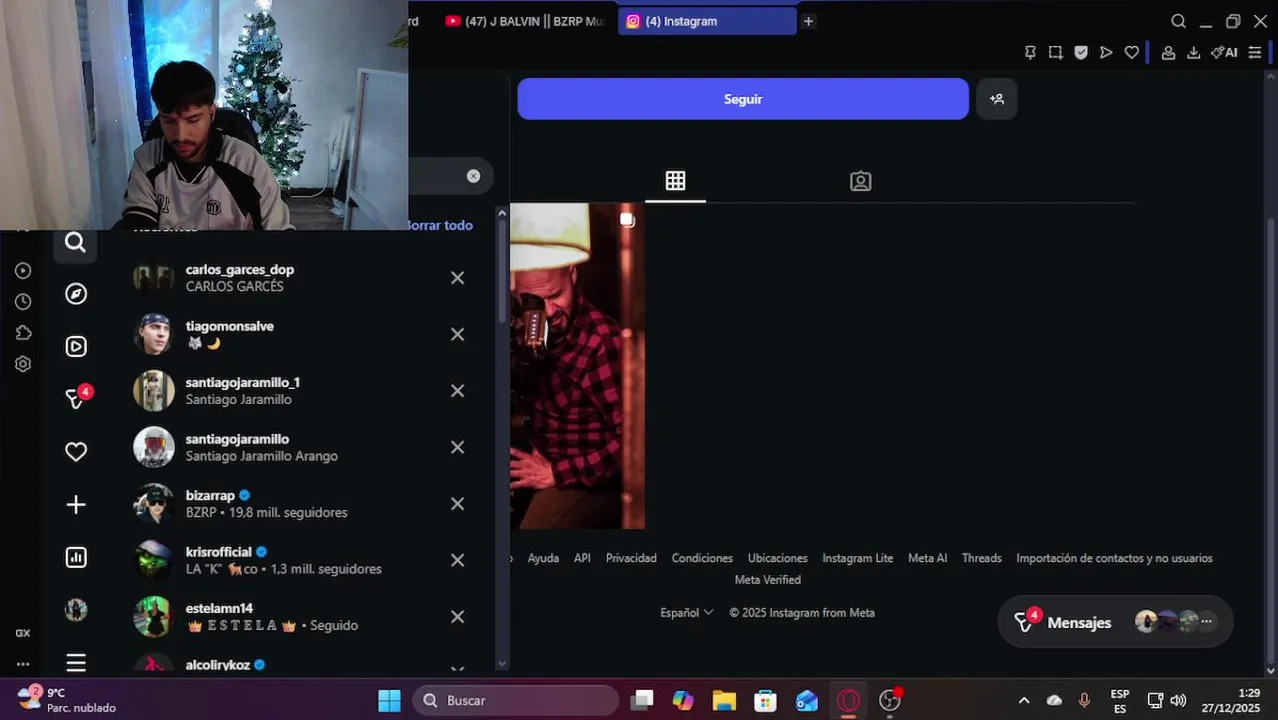Open Opera bookmarks heart icon
Image resolution: width=1278 pixels, height=720 pixels.
click(1132, 53)
